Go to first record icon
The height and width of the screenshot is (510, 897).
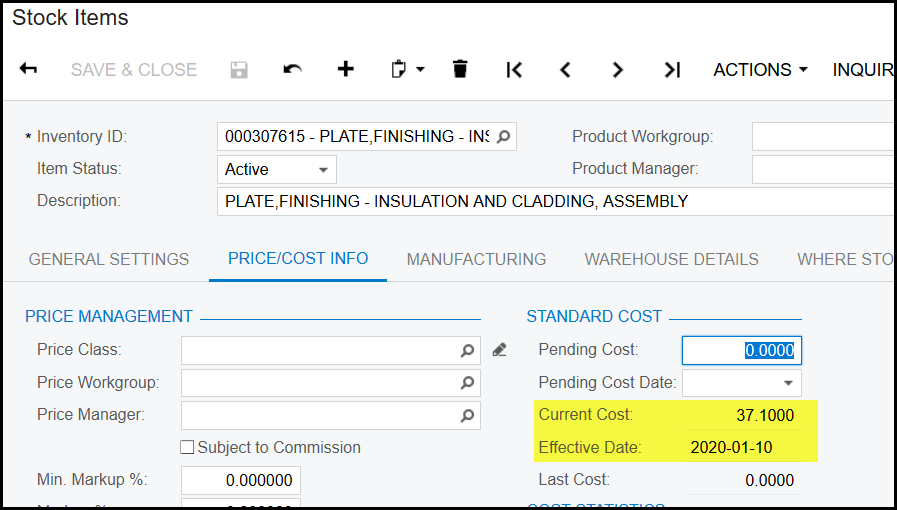tap(514, 69)
